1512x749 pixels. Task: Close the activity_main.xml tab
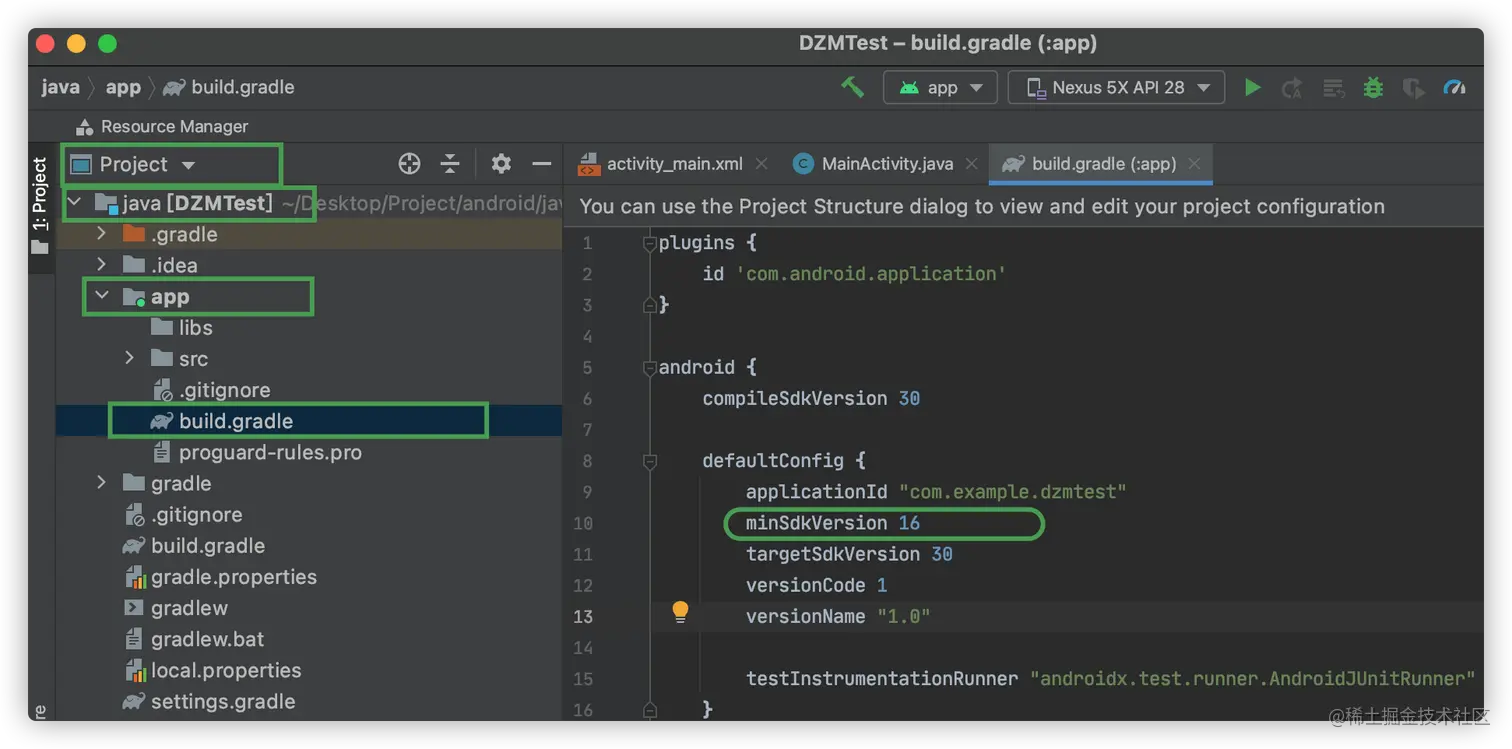tap(762, 164)
